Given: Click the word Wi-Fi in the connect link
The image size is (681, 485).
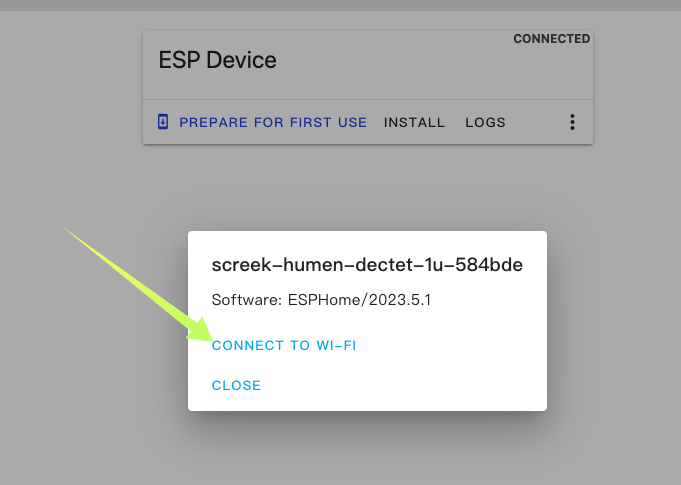Looking at the screenshot, I should coord(336,346).
